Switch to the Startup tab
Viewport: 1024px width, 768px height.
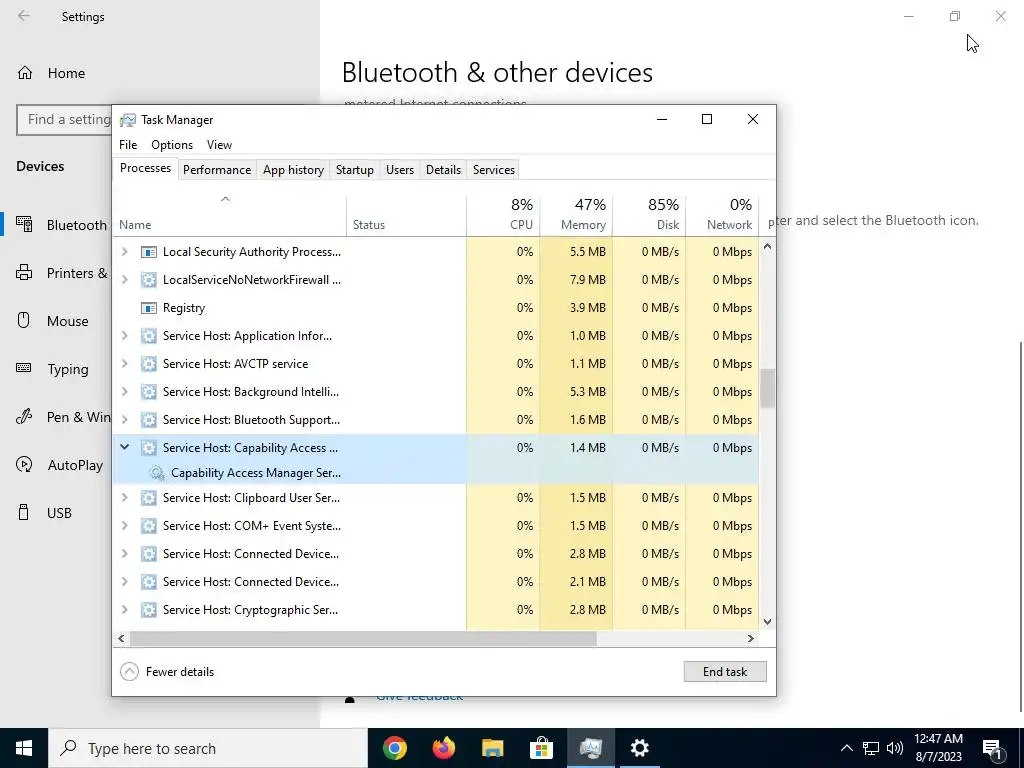355,170
